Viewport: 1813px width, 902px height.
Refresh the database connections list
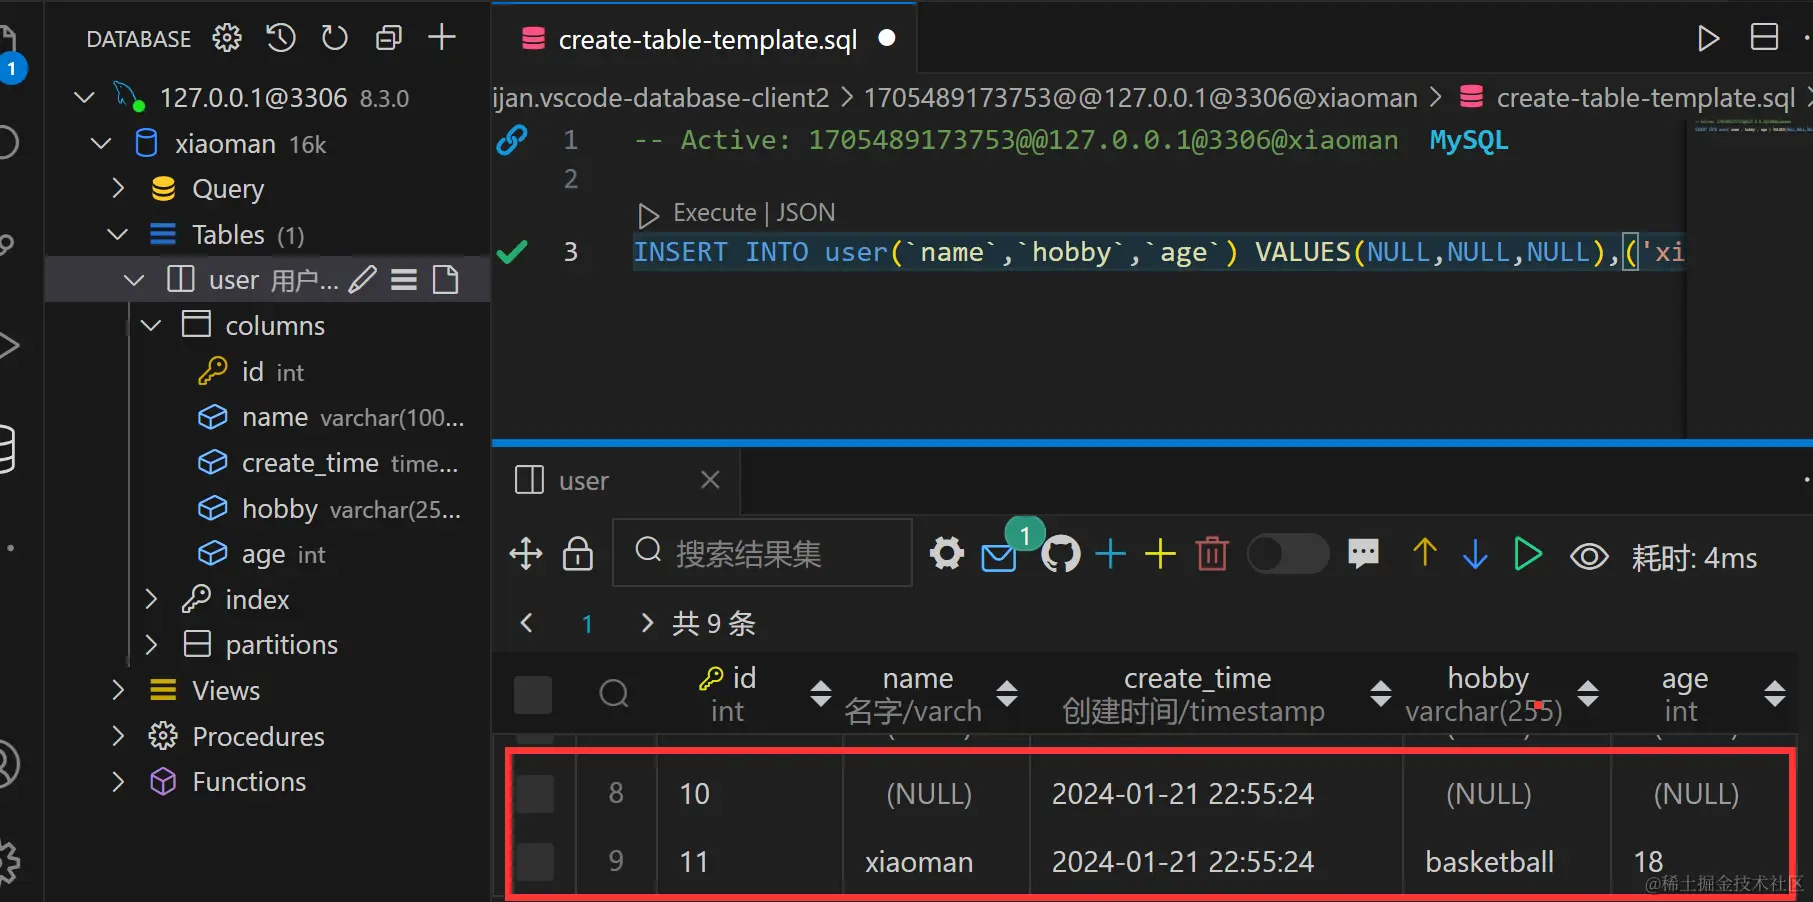pos(334,38)
